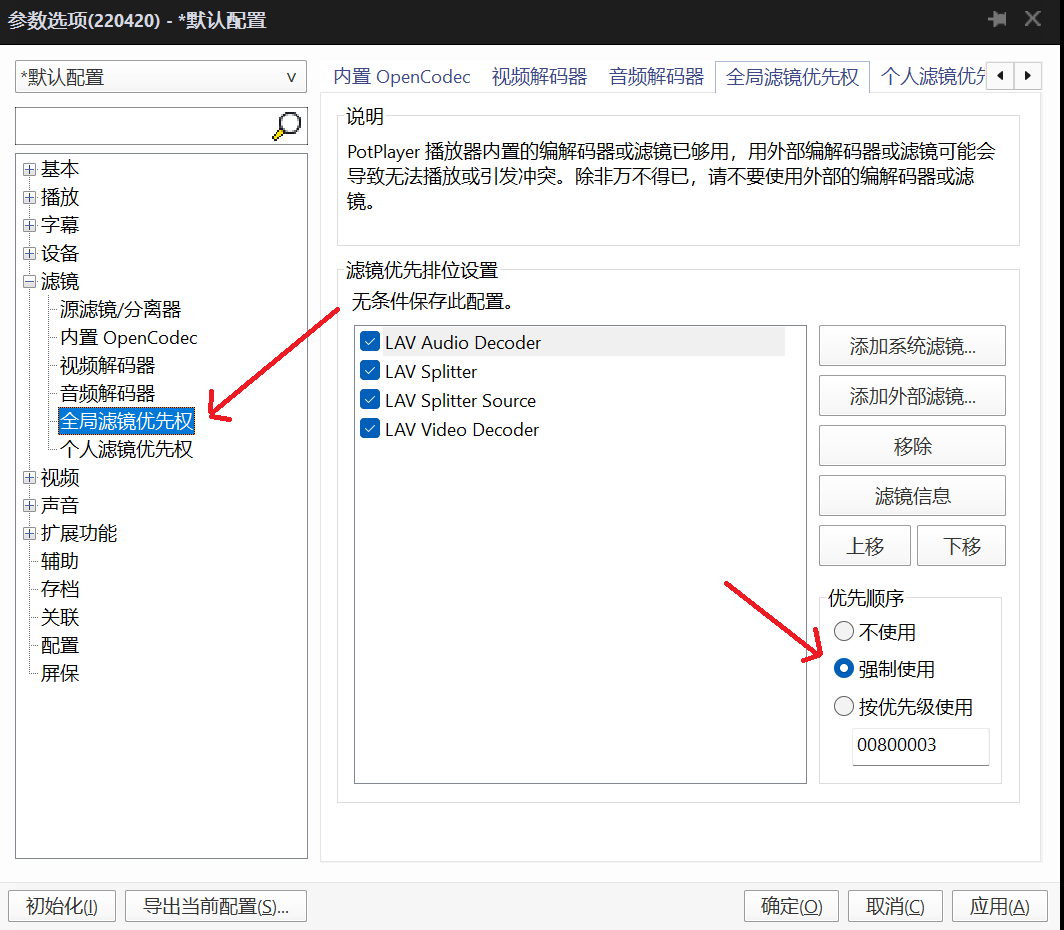Screen dimensions: 1064x930
Task: Expand the 播放 tree node
Action: 29,197
